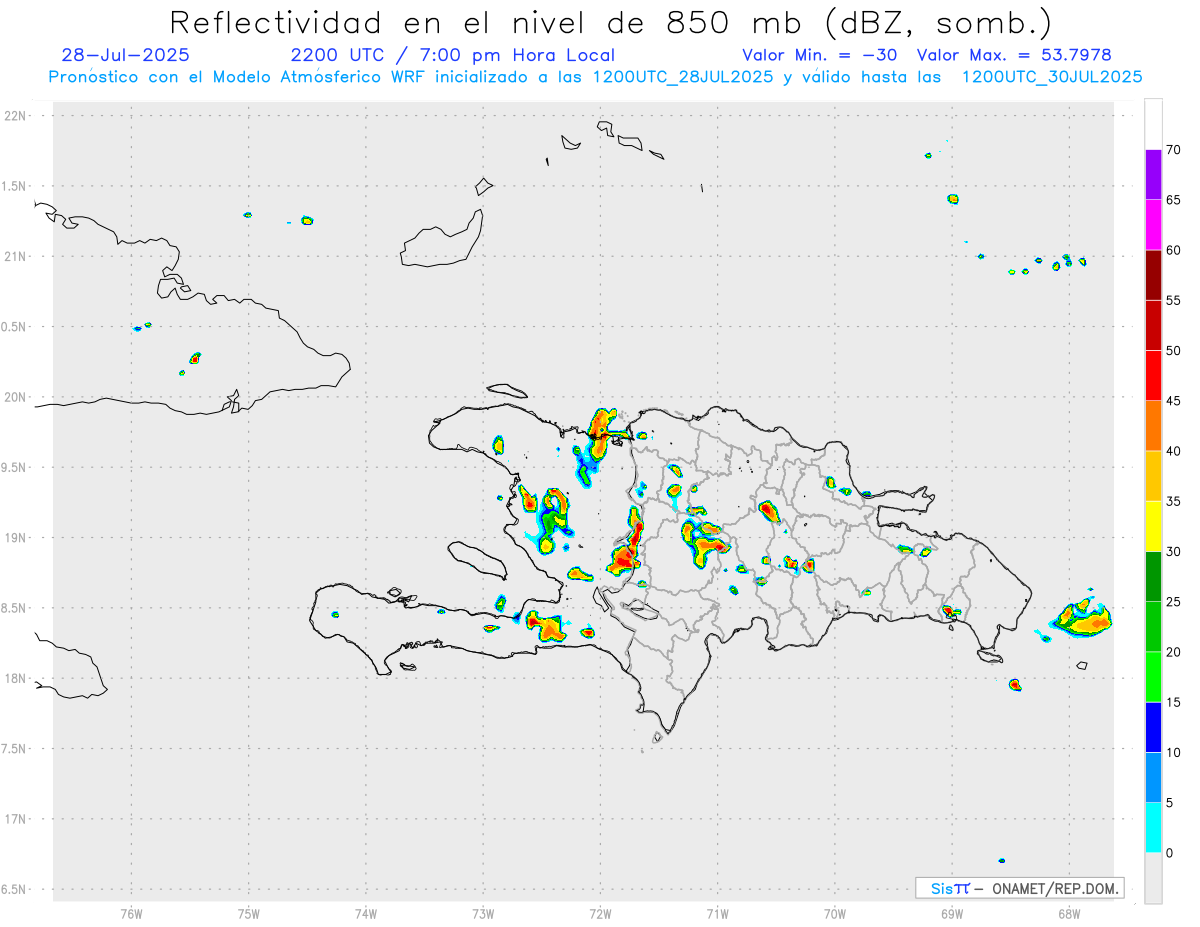Click the light blue 5–10 dBZ band
Screen dimensions: 1200x927
1153,778
